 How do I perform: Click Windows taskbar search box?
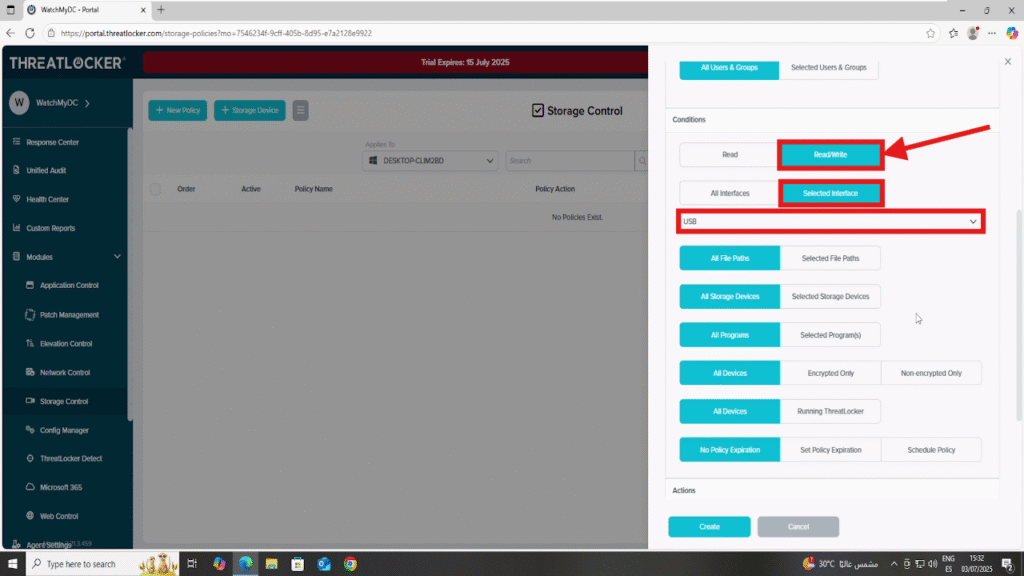(x=102, y=564)
